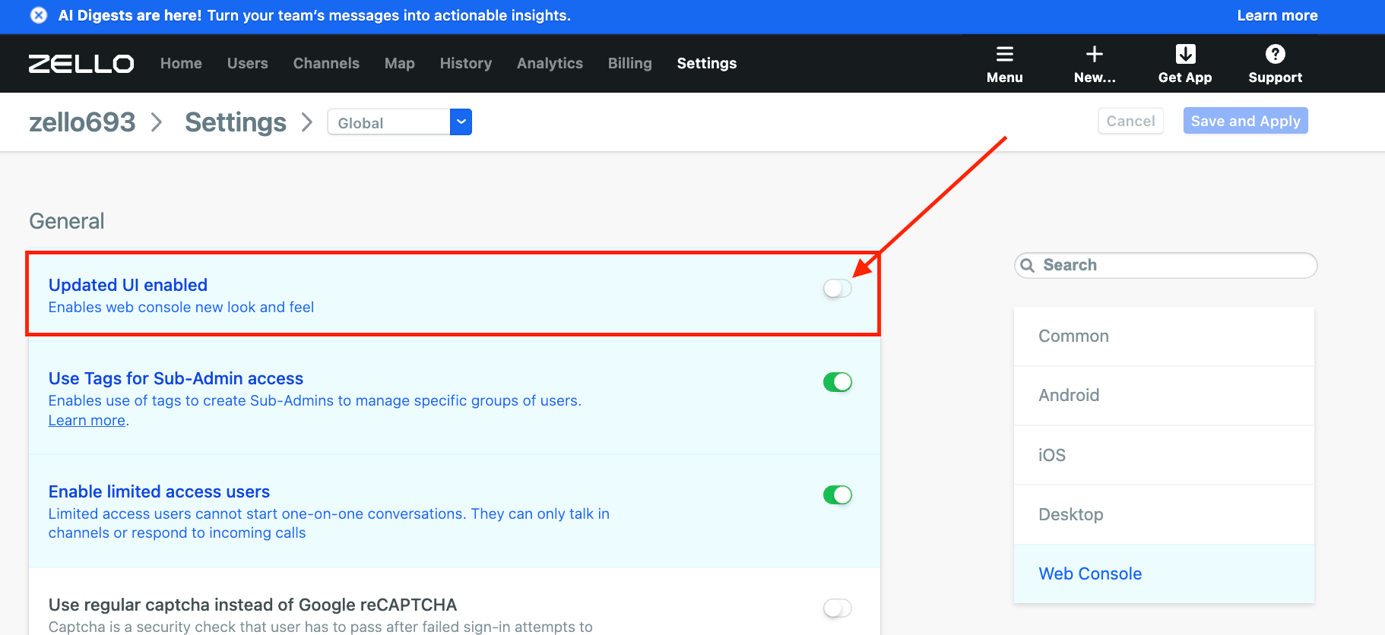Image resolution: width=1385 pixels, height=635 pixels.
Task: Click the Save and Apply button
Action: [1245, 121]
